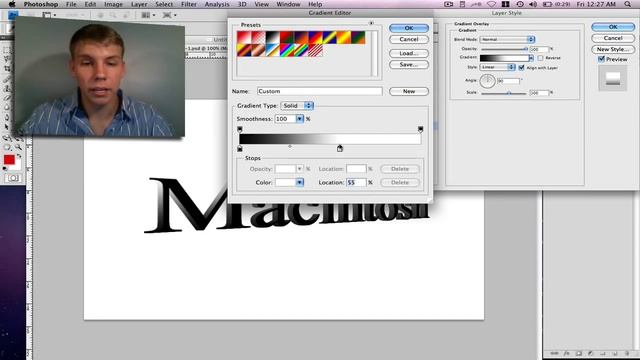
Task: Enable the Reverse gradient checkbox
Action: (x=540, y=58)
